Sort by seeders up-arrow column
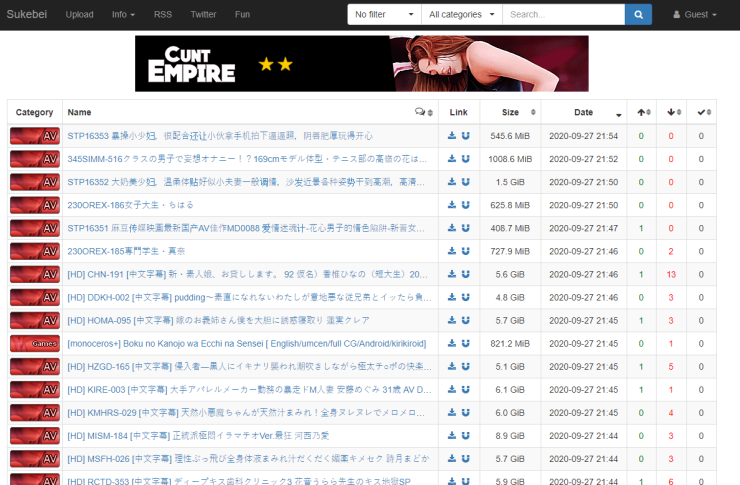Screen dimensions: 740x485 [642, 112]
